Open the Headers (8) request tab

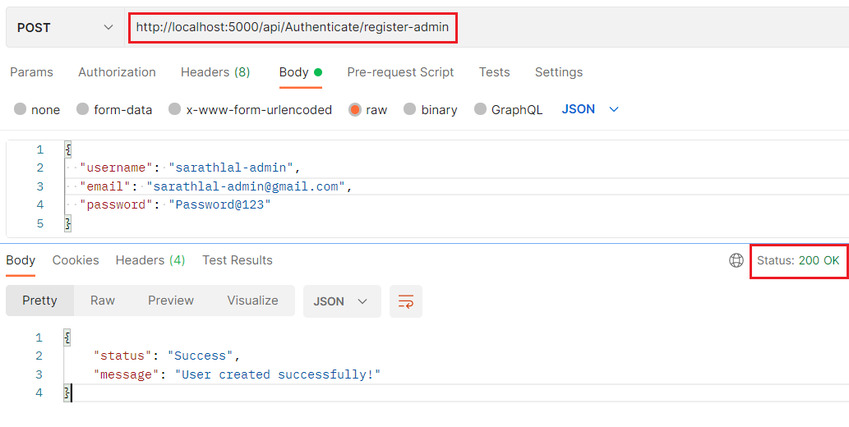click(215, 72)
